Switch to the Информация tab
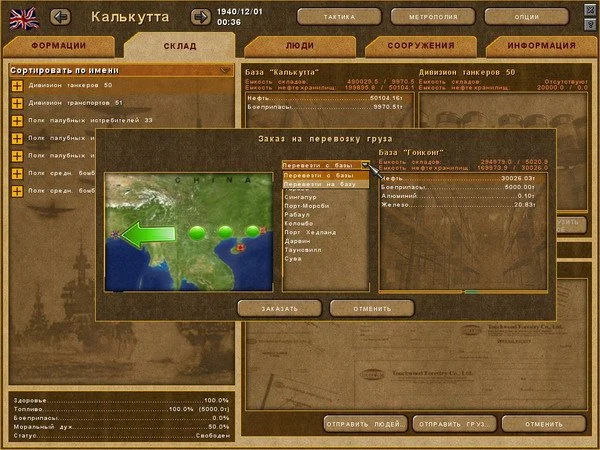The height and width of the screenshot is (450, 600). [540, 46]
